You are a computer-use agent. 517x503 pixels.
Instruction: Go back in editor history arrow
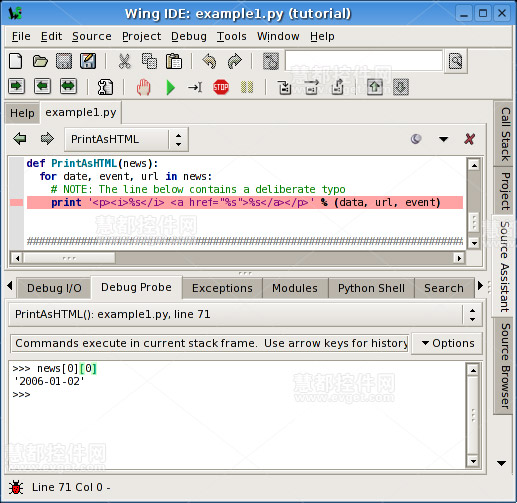point(20,138)
